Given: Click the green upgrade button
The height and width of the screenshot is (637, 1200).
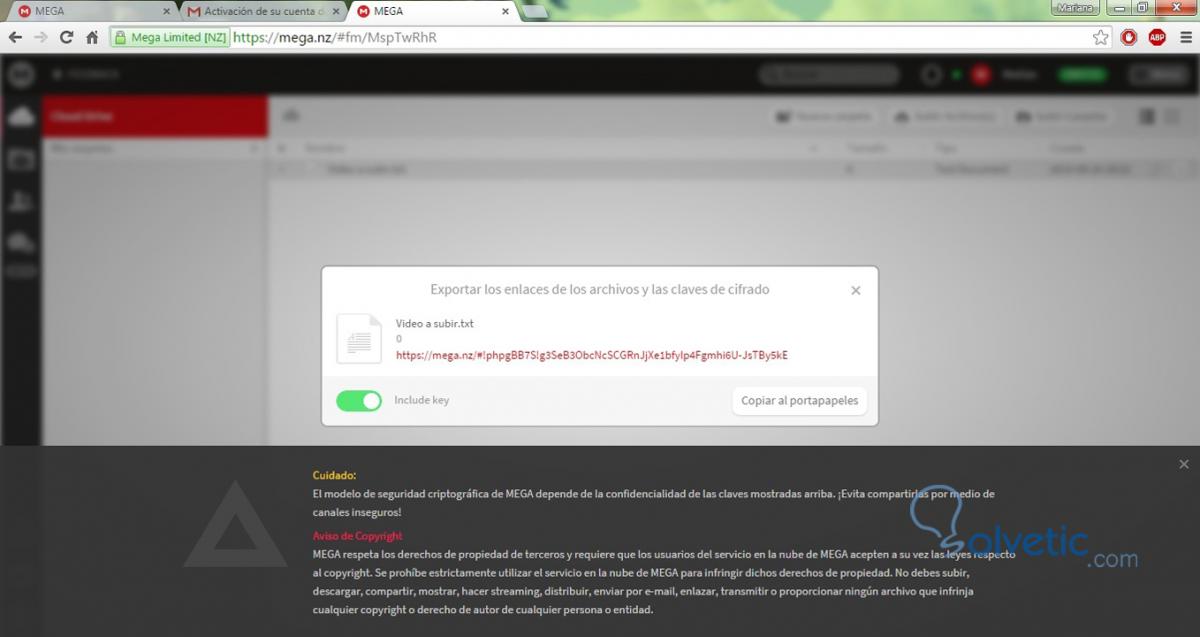Looking at the screenshot, I should [x=1082, y=74].
